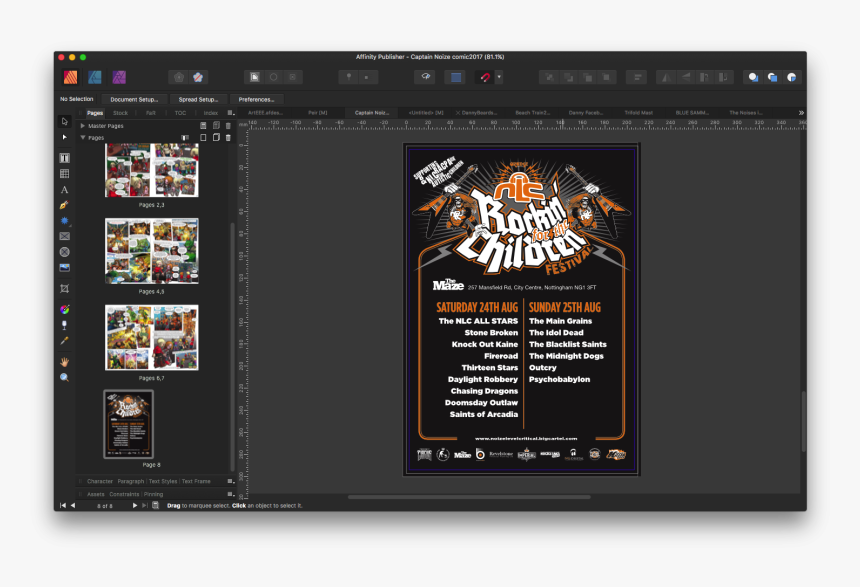Viewport: 860px width, 587px height.
Task: Click the Preflight document icon in status bar
Action: (x=155, y=505)
